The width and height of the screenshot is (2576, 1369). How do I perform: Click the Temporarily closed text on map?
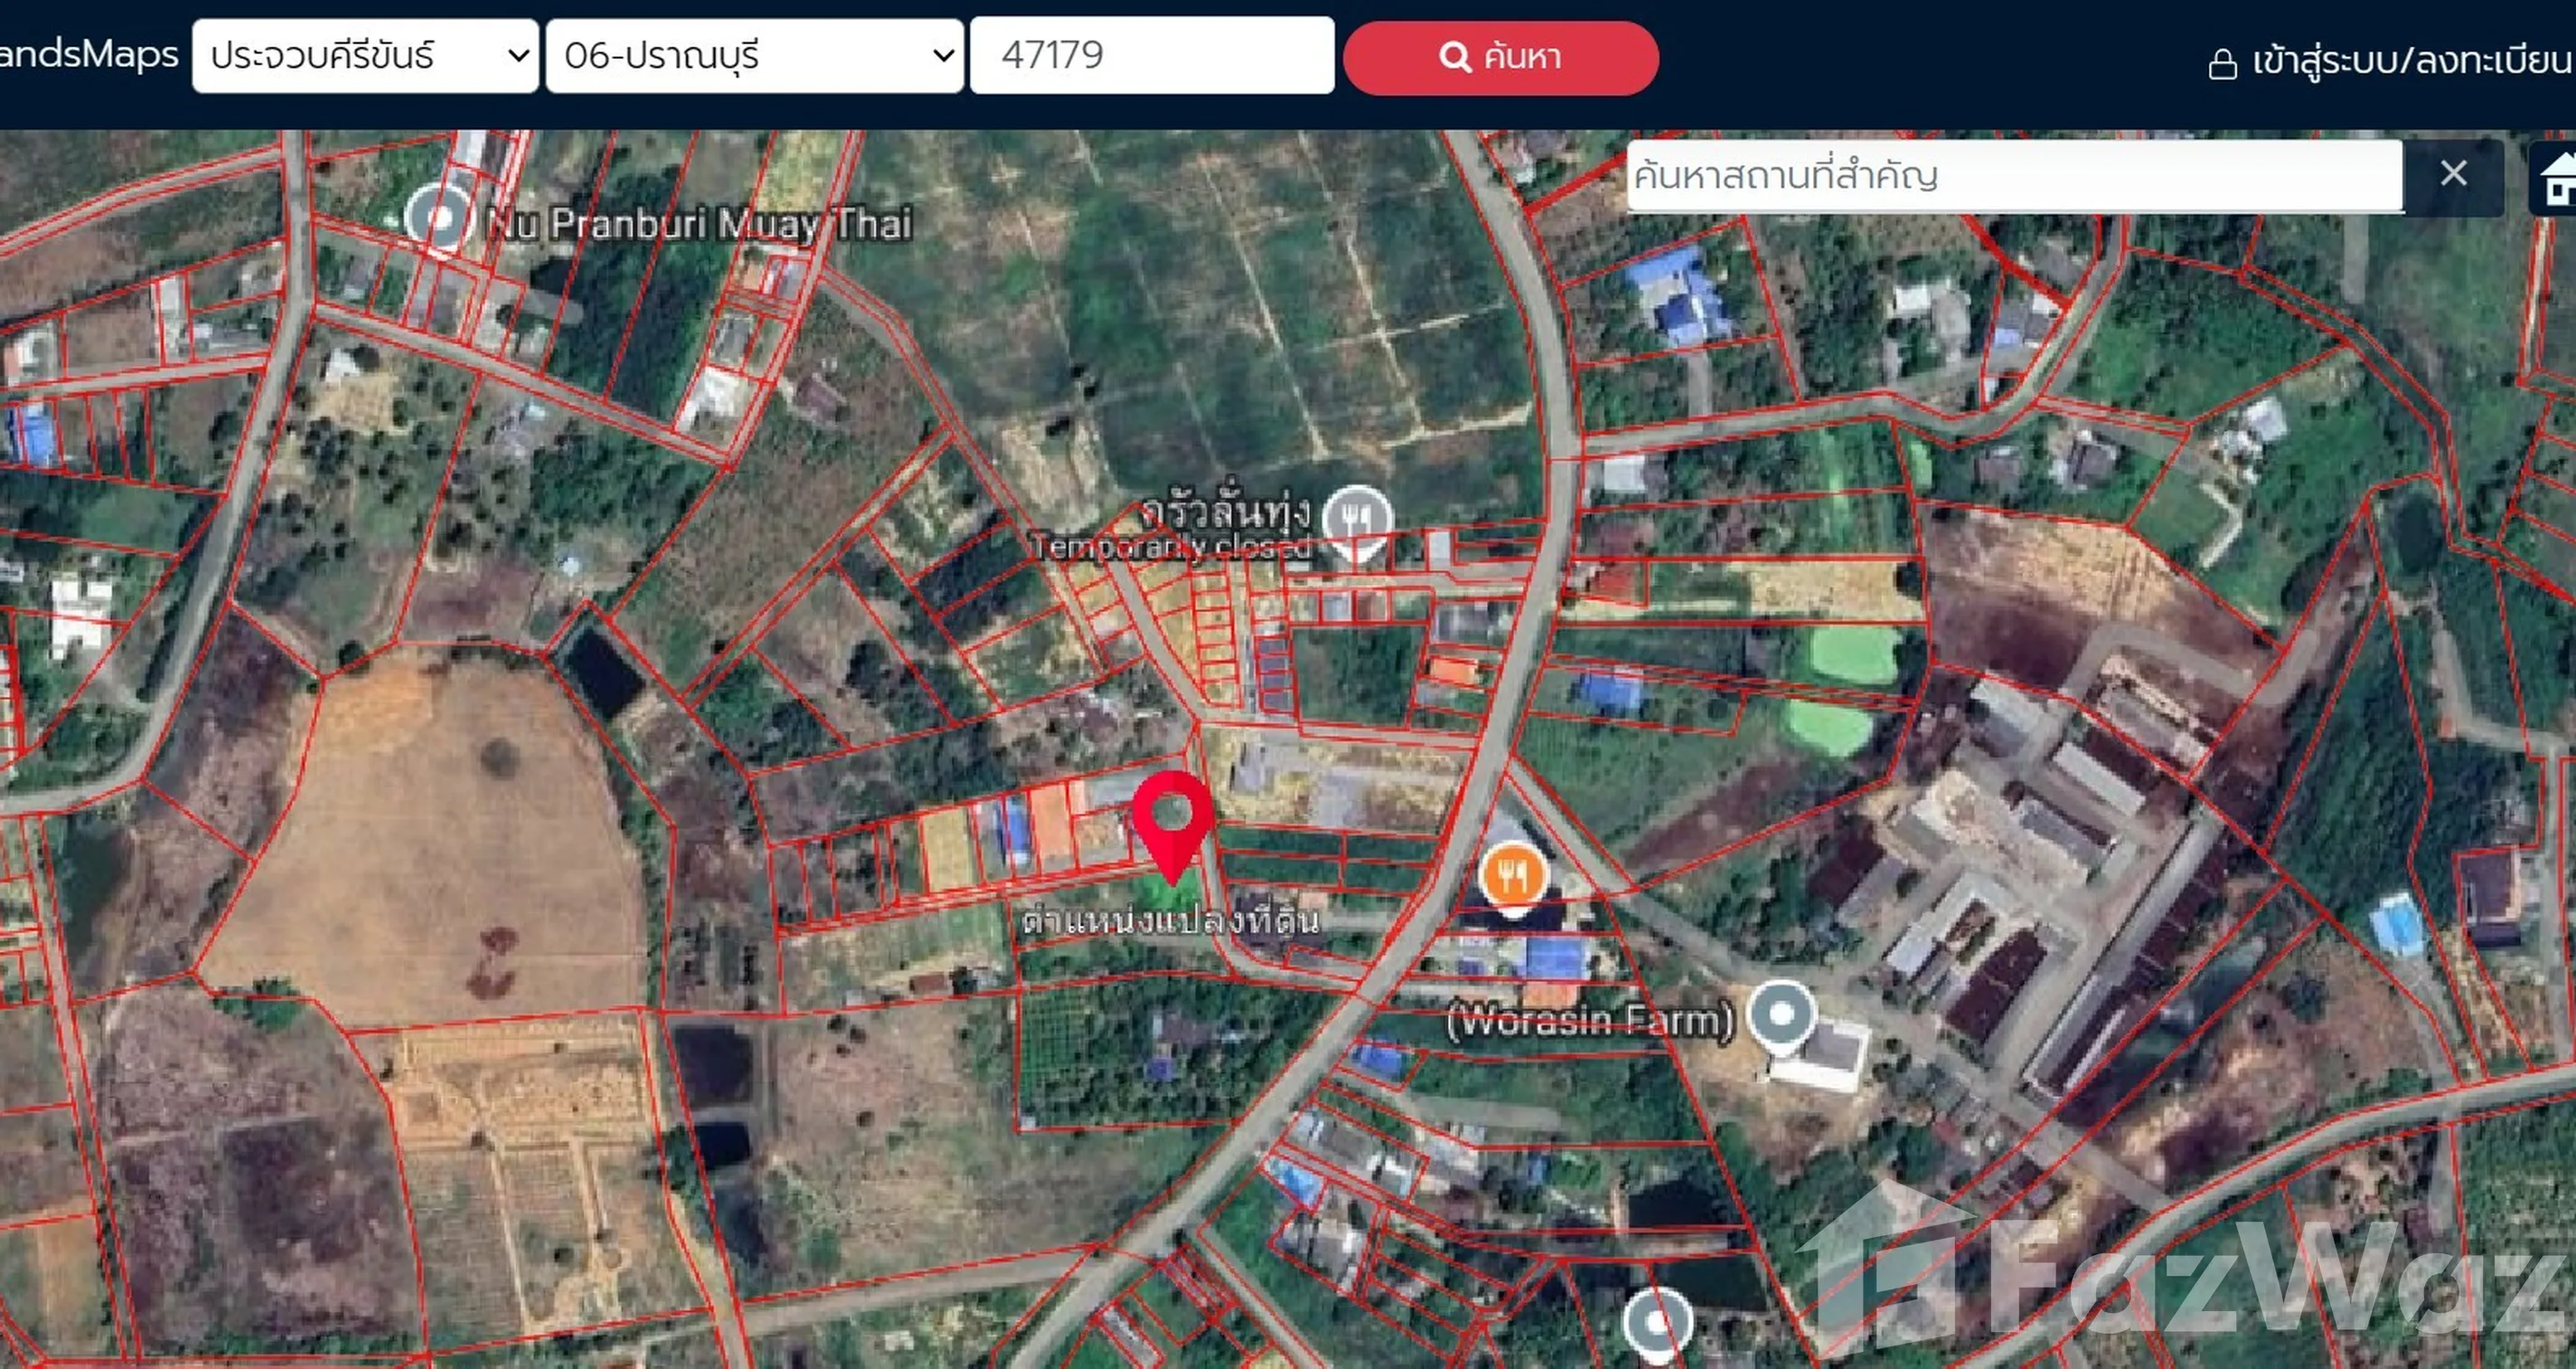(1170, 547)
